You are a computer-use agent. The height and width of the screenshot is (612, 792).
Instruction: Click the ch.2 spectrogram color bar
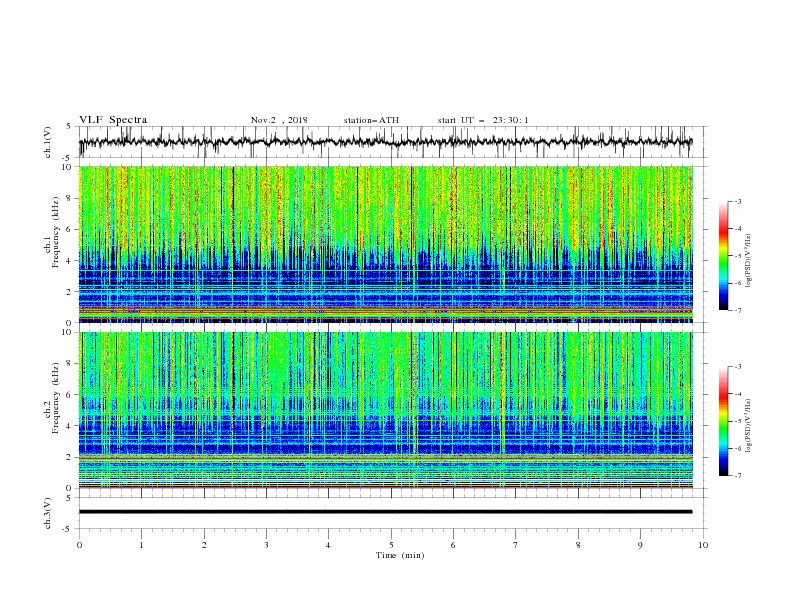click(x=724, y=421)
